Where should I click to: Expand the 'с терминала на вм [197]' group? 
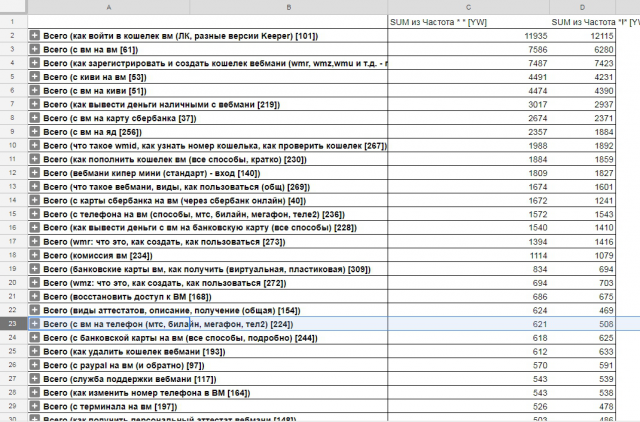click(x=35, y=406)
